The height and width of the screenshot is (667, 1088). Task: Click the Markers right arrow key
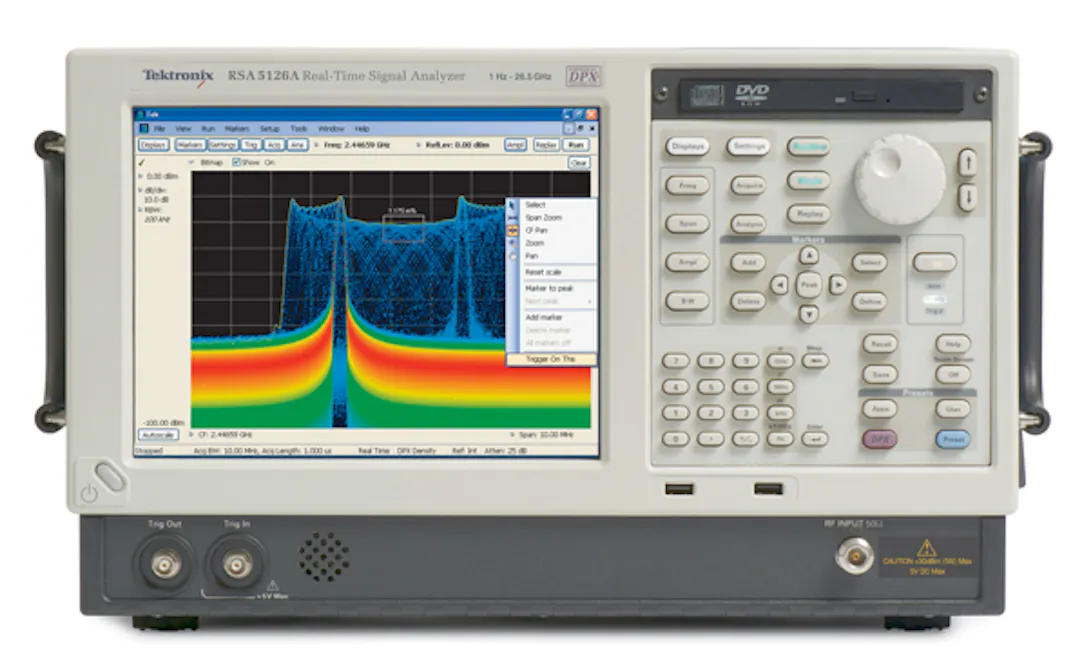[x=838, y=285]
